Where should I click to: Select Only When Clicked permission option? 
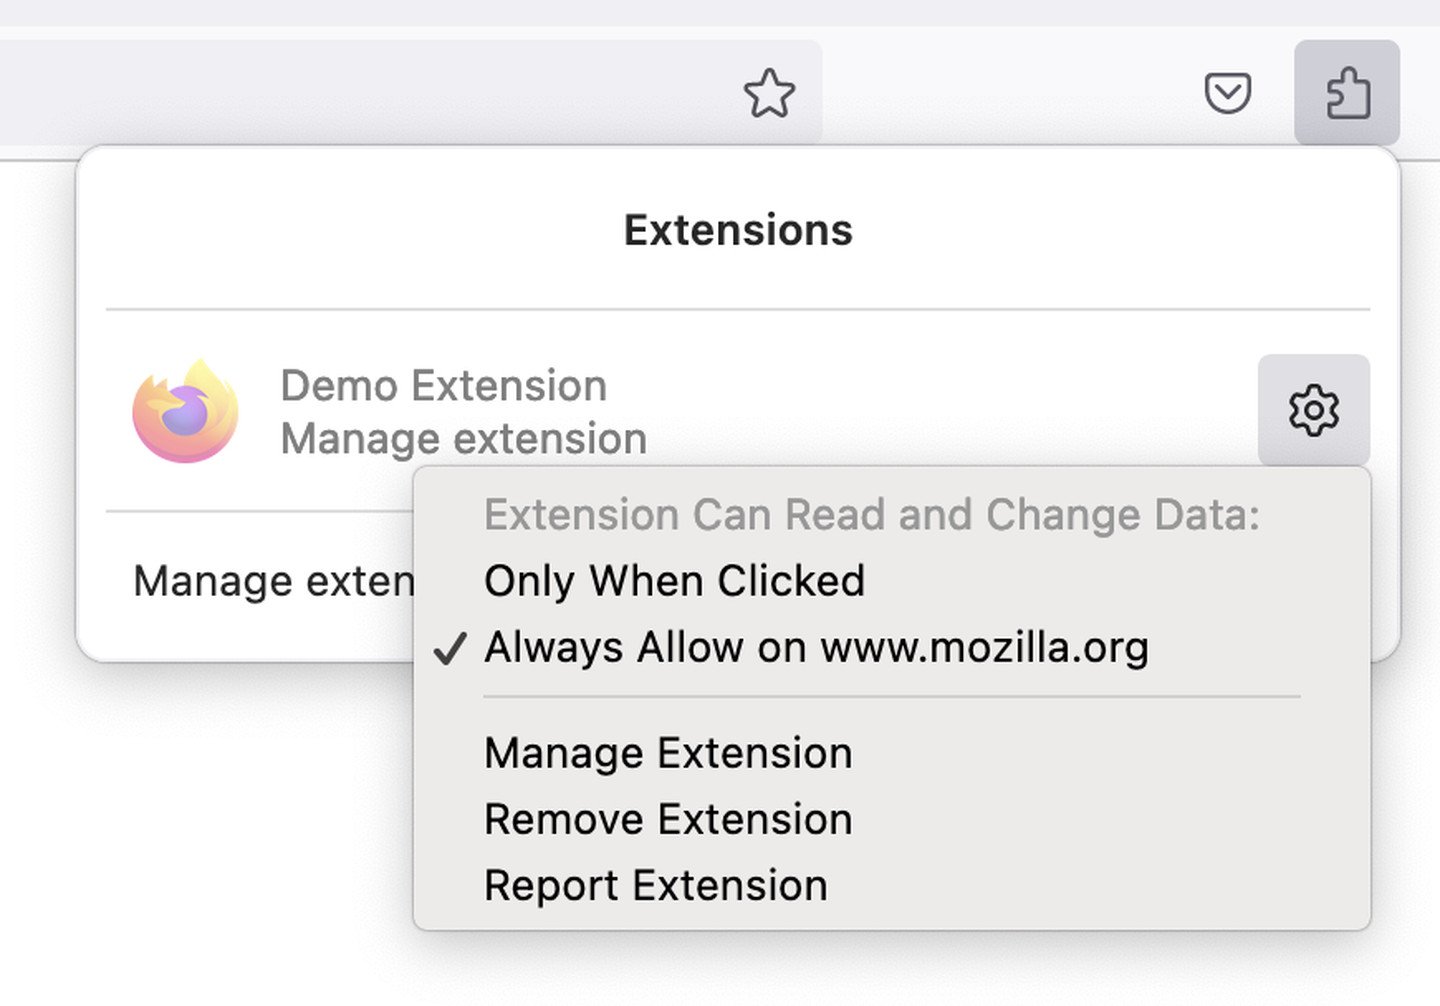(x=674, y=581)
